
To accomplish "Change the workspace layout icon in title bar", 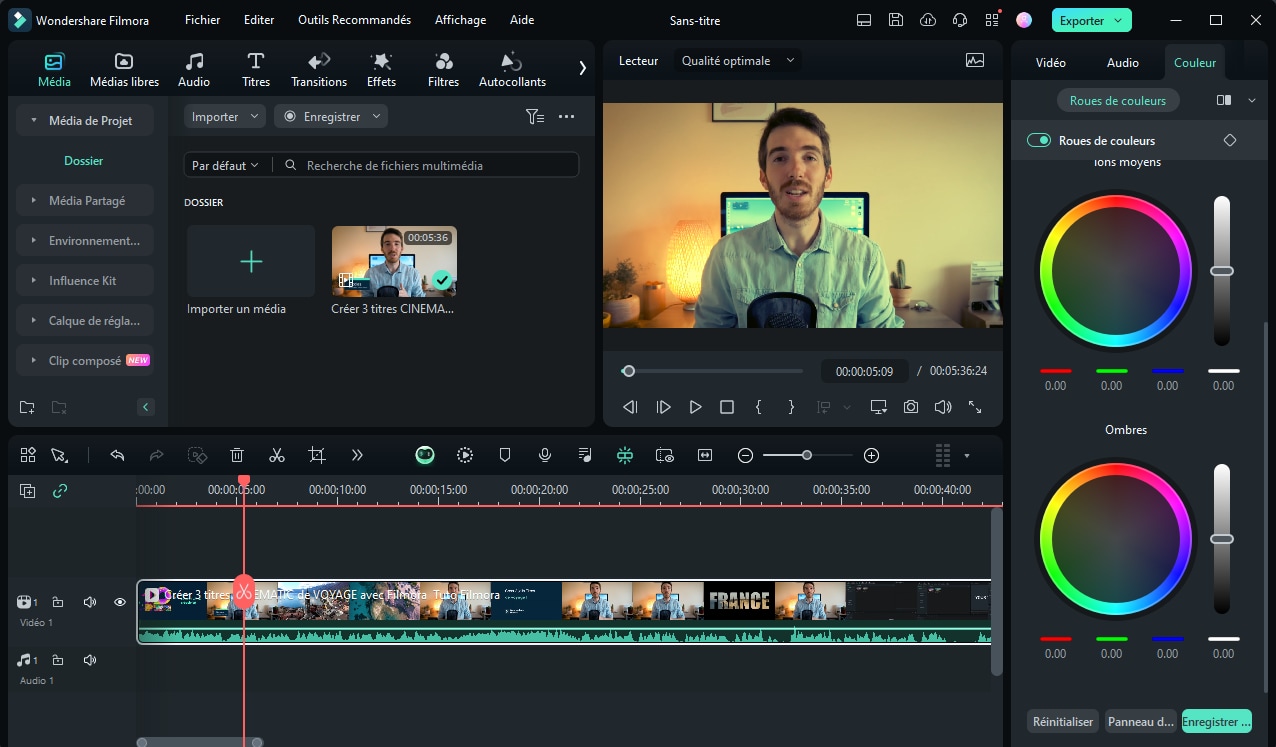I will pyautogui.click(x=864, y=20).
